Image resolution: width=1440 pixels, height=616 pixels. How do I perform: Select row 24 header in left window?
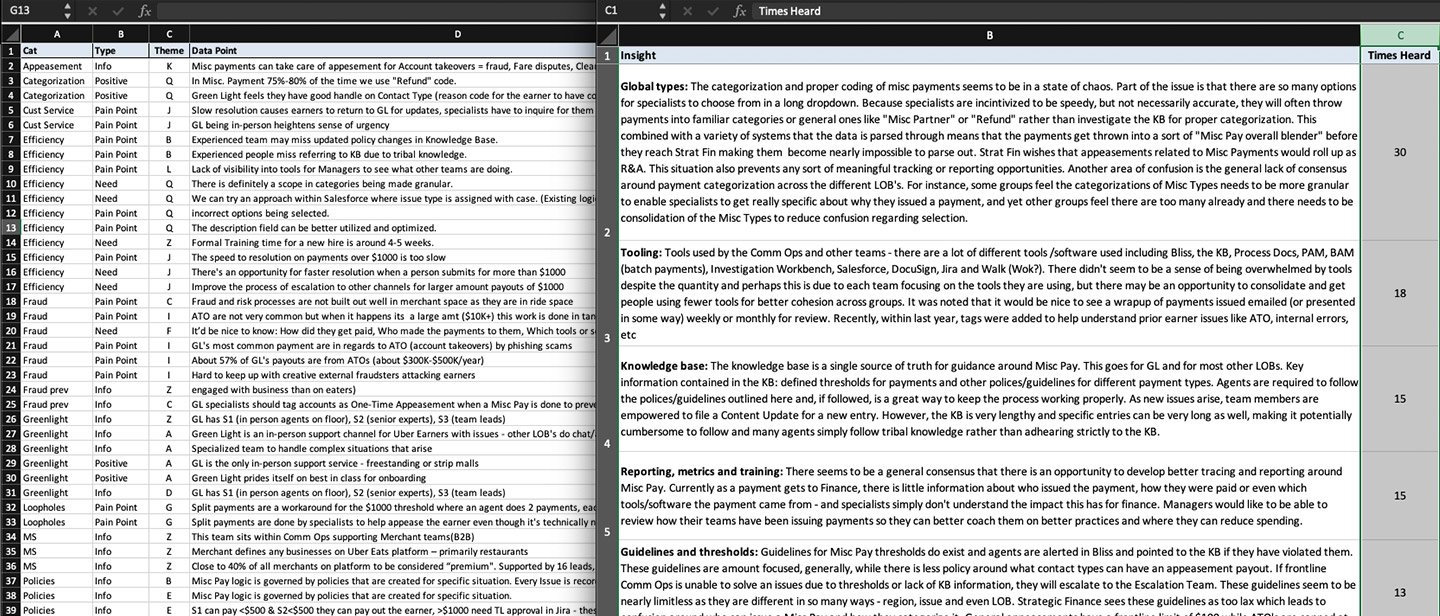(x=9, y=389)
